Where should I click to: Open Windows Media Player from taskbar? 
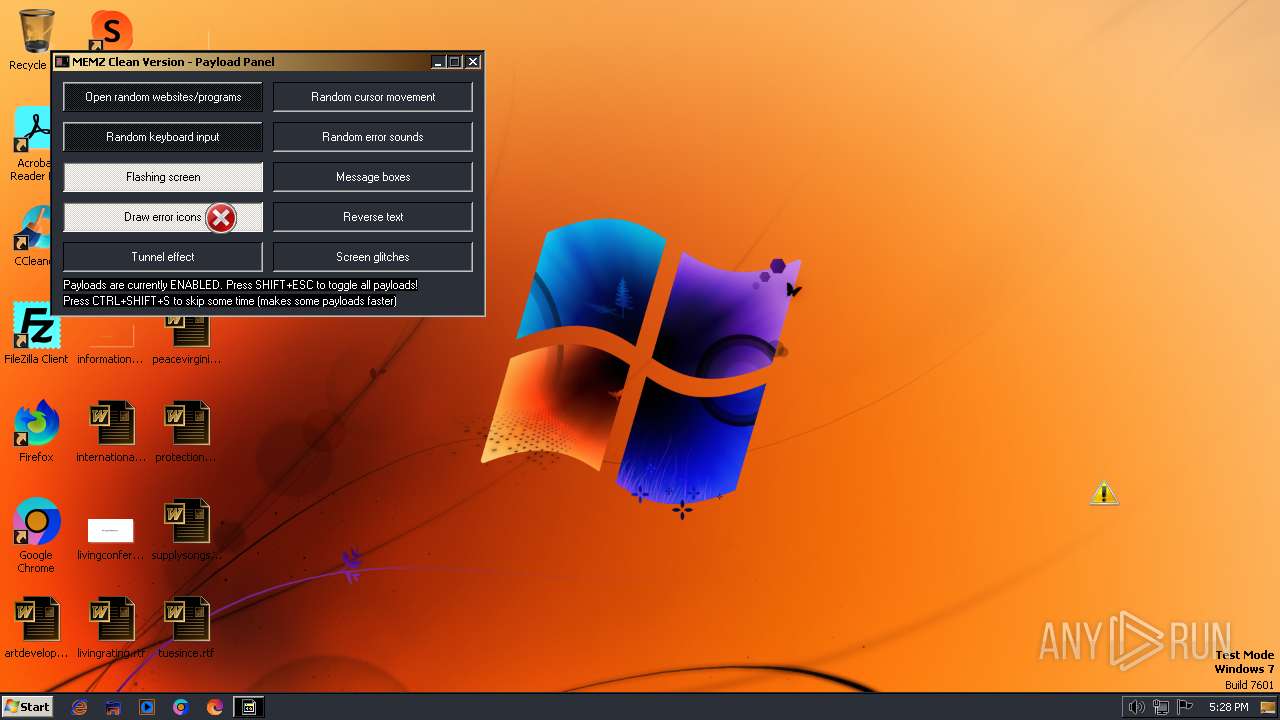[x=147, y=707]
